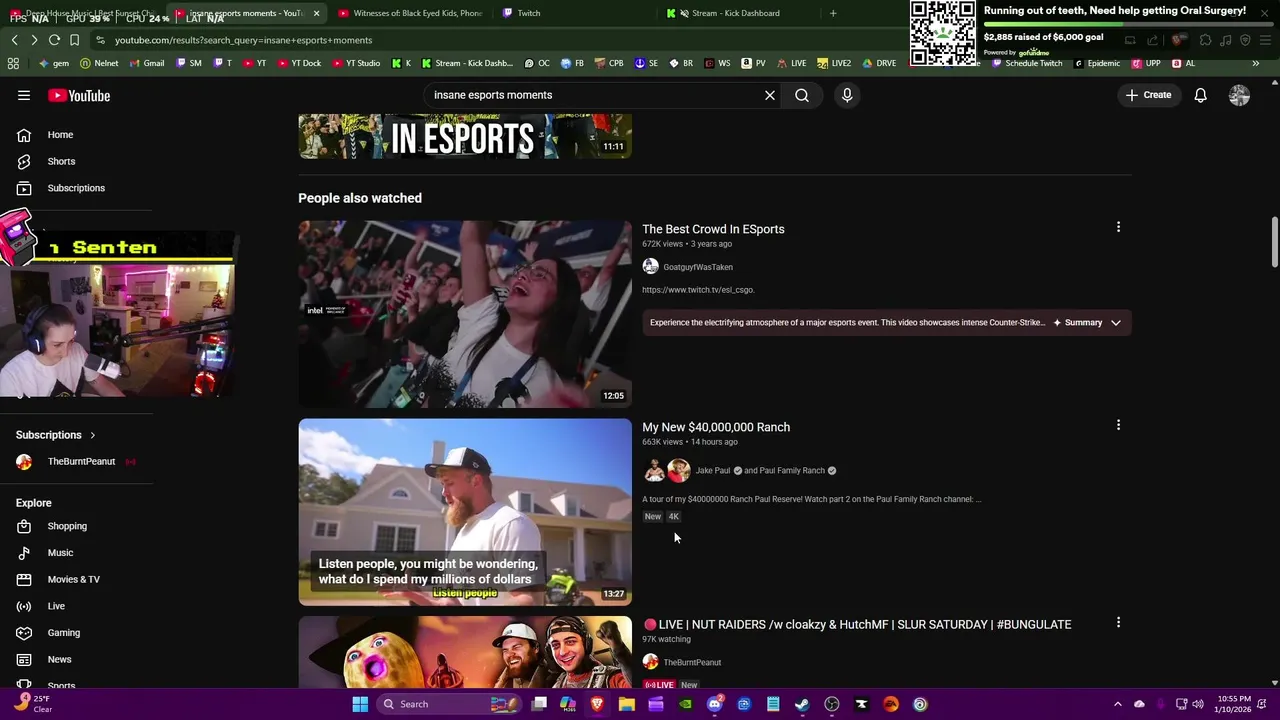Open the Gmail bookmark
1280x720 pixels.
(146, 63)
